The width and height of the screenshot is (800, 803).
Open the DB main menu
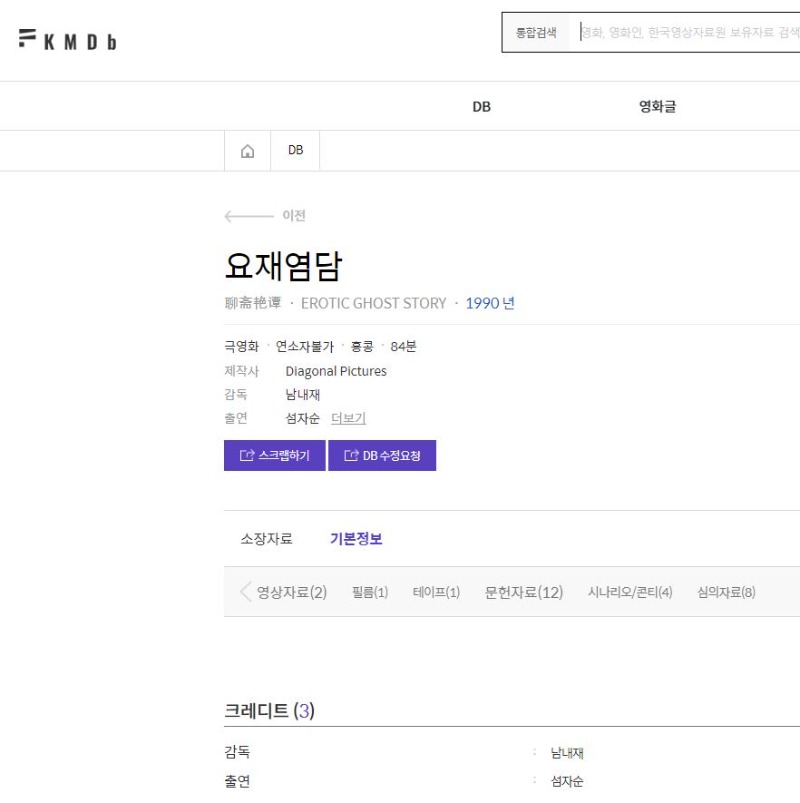click(481, 107)
